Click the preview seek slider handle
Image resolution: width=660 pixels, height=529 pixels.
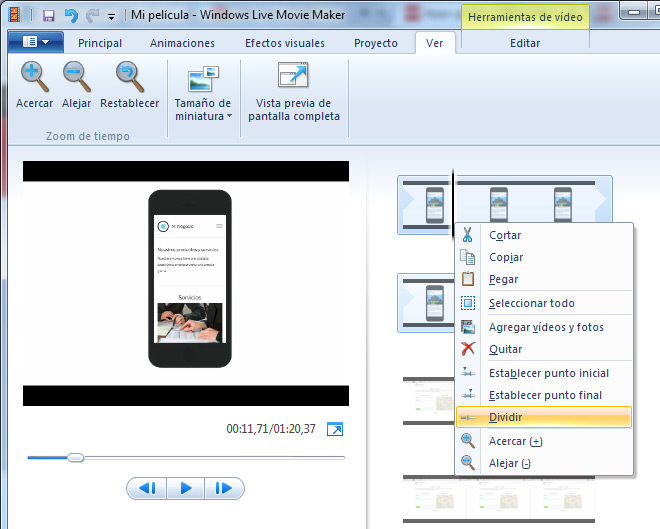(x=75, y=457)
